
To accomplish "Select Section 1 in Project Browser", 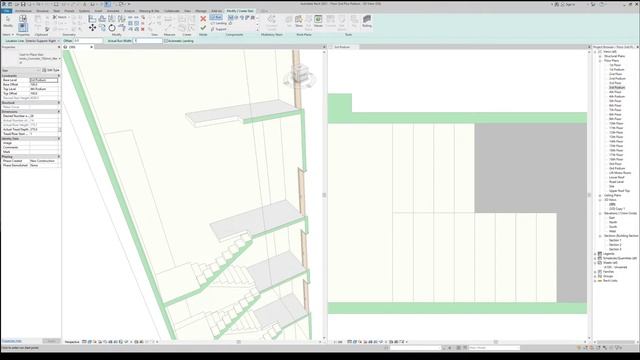I will (x=615, y=240).
